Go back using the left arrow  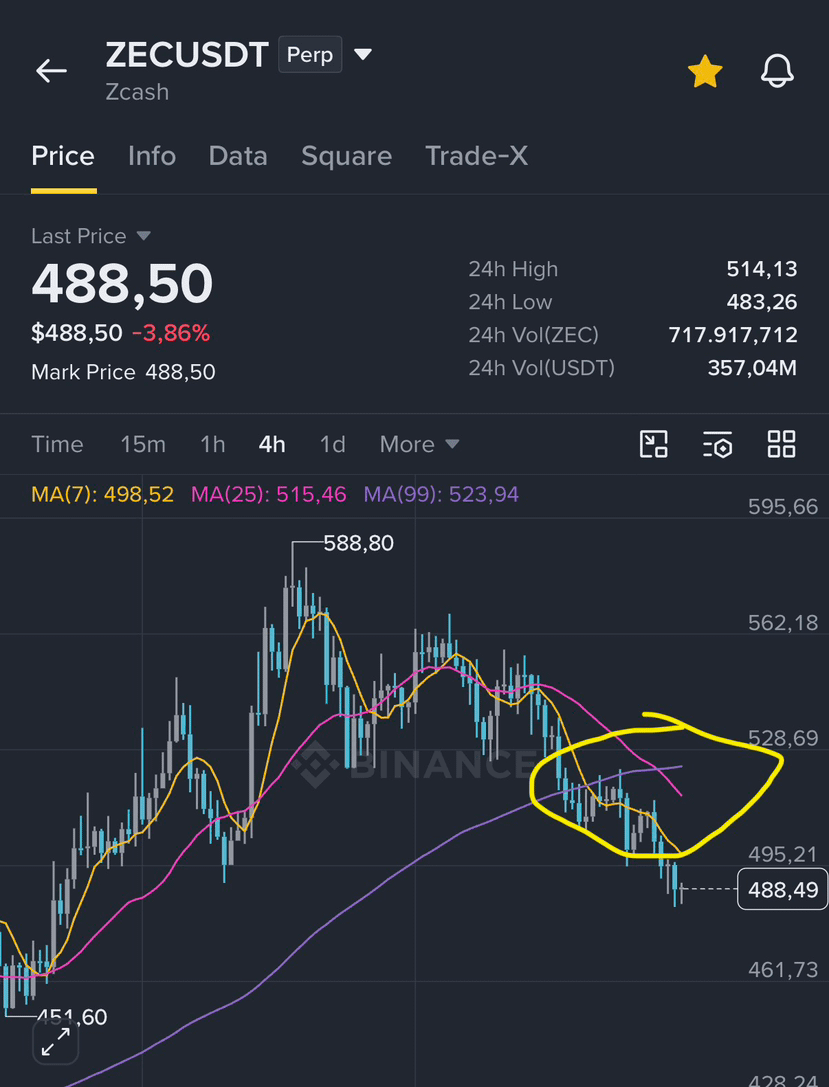click(51, 71)
